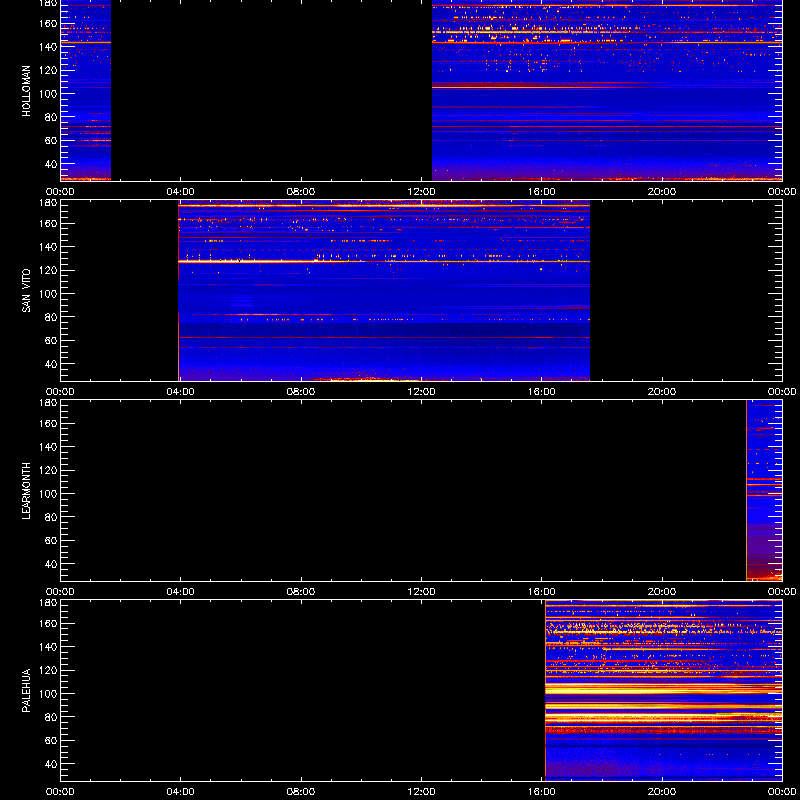Select the early Holloman data strip before 02:00
The height and width of the screenshot is (800, 800).
pos(86,90)
